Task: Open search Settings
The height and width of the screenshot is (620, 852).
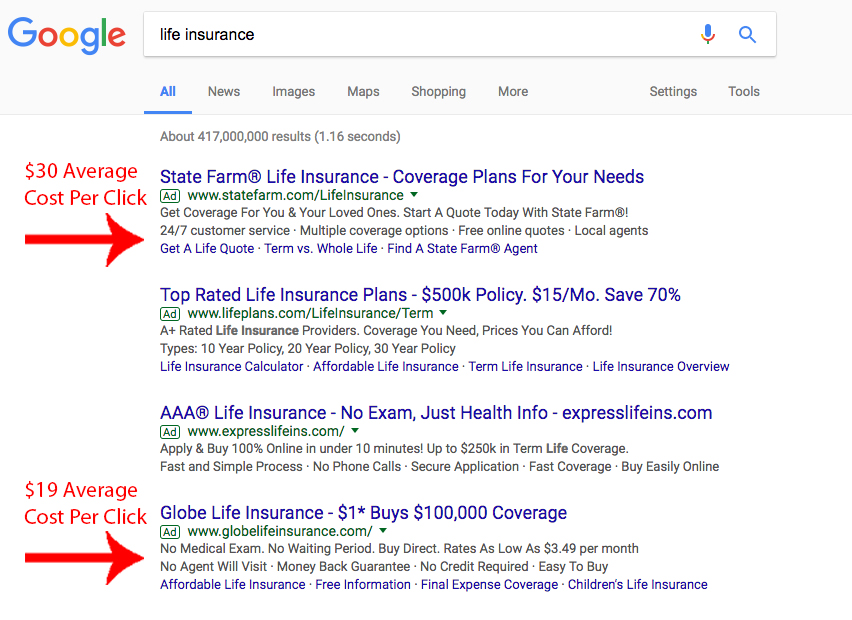Action: point(673,91)
